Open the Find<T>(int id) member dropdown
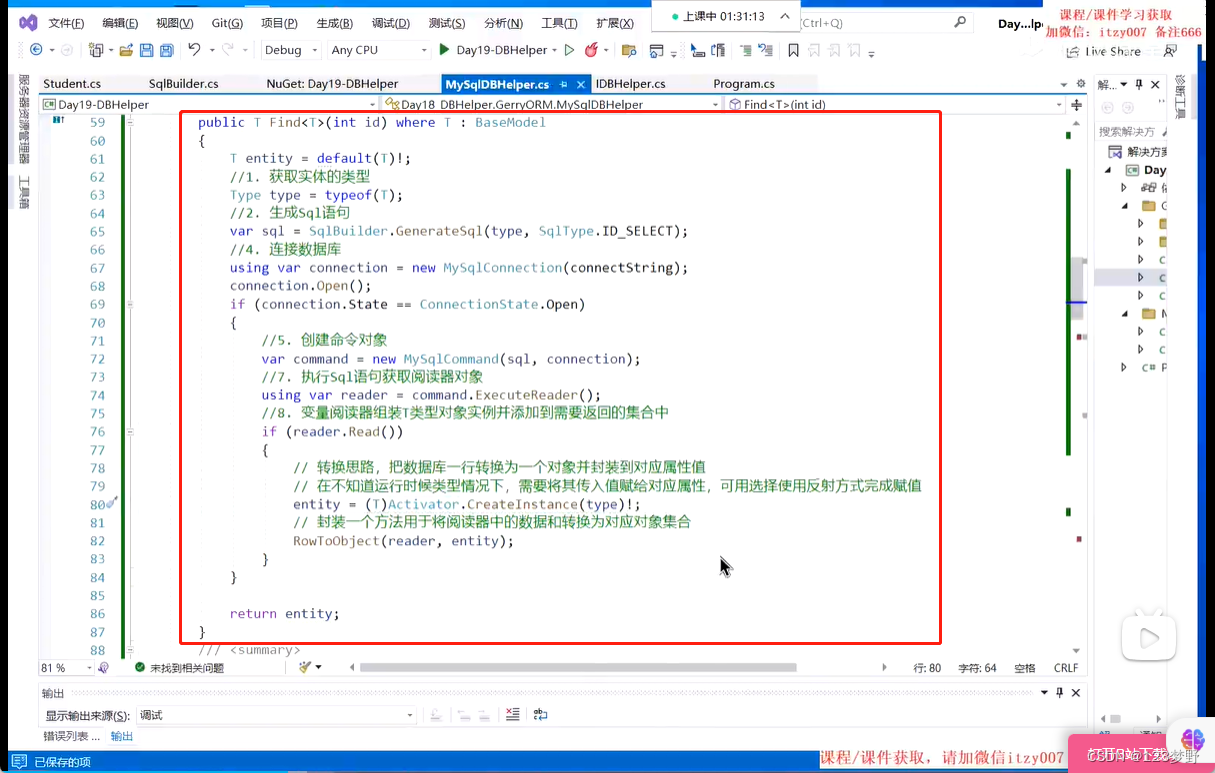1215x773 pixels. (x=896, y=104)
